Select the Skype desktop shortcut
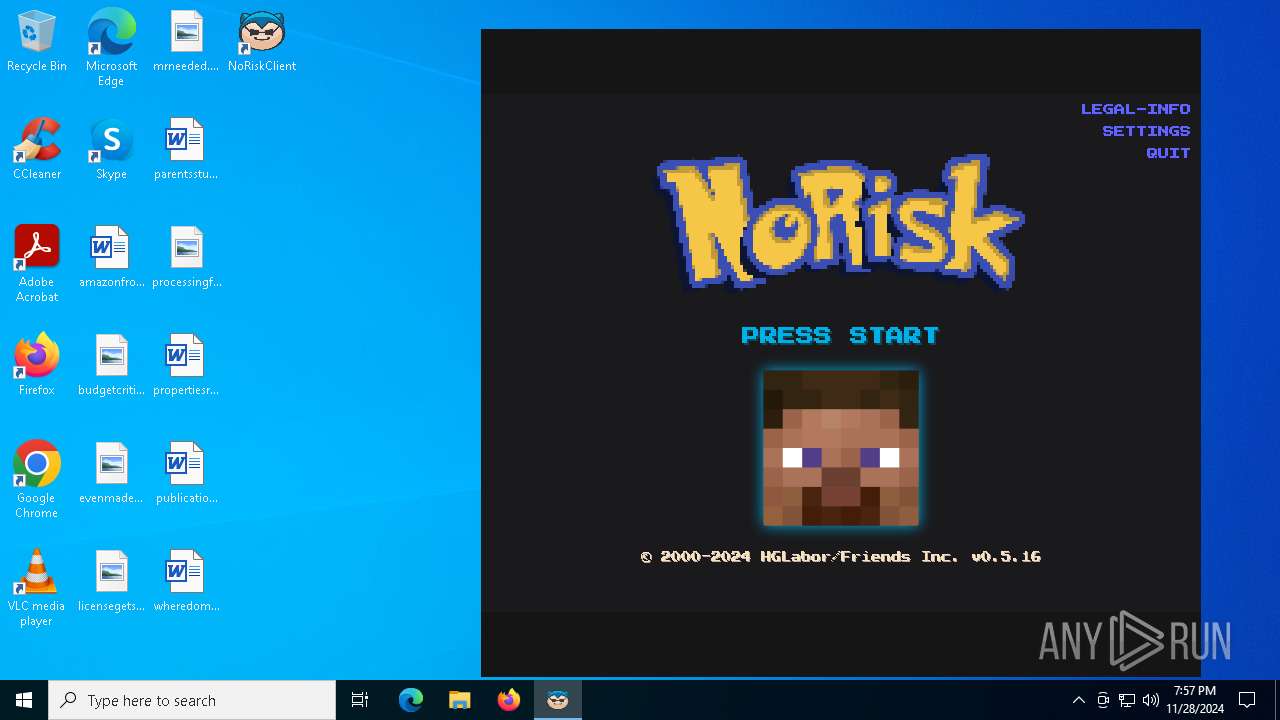Viewport: 1280px width, 720px height. (111, 150)
